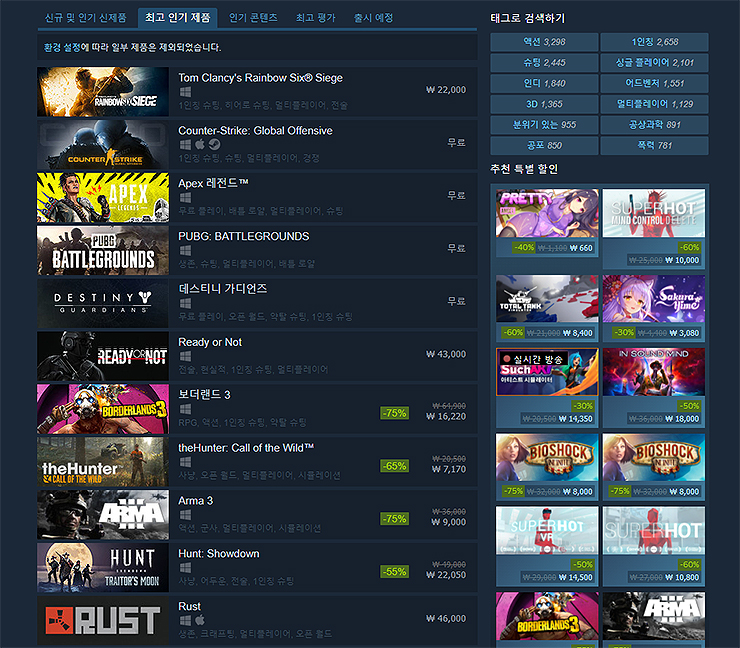Viewport: 740px width, 648px height.
Task: Click the Windows icon under Rust
Action: coord(185,620)
